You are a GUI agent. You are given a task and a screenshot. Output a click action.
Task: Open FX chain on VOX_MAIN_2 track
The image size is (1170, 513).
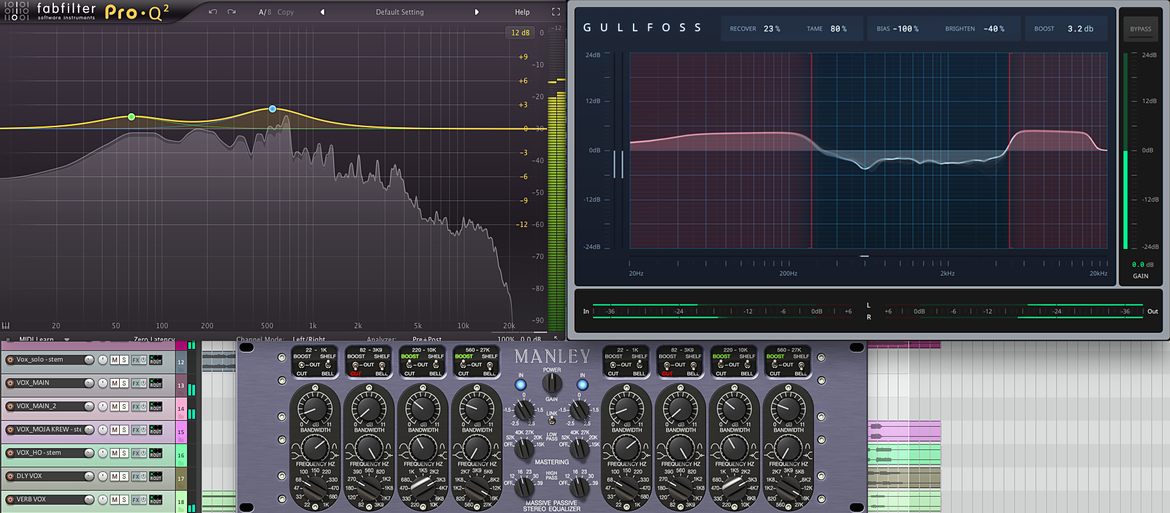[x=136, y=406]
